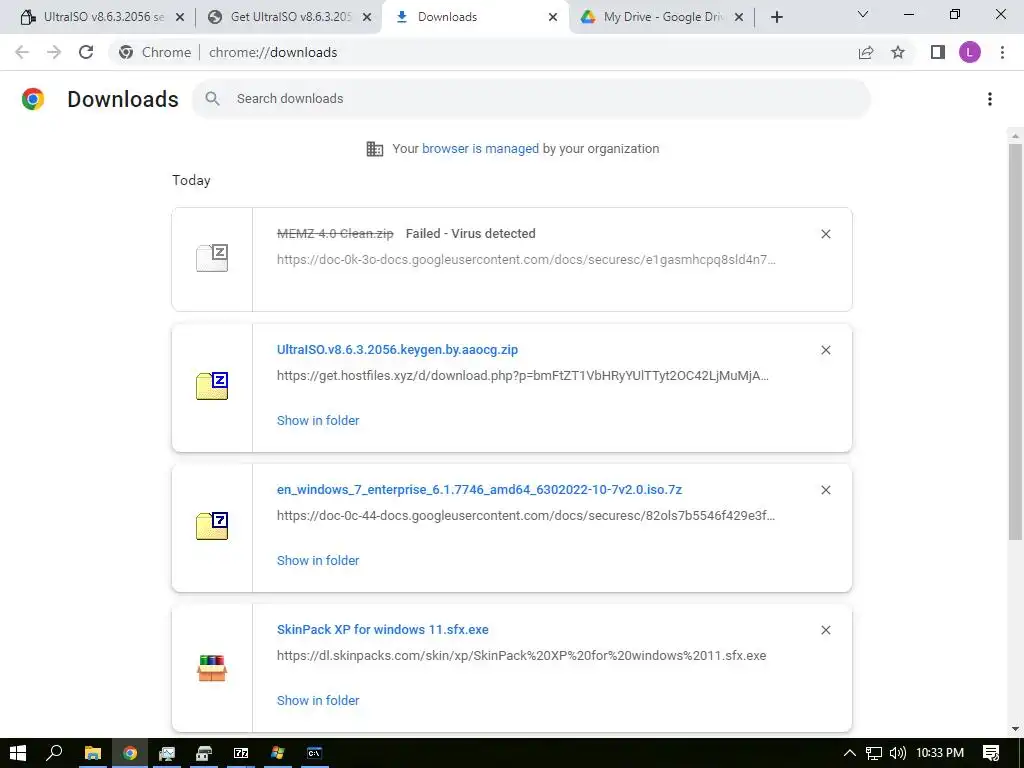Open the 'browser is managed' link

(480, 149)
